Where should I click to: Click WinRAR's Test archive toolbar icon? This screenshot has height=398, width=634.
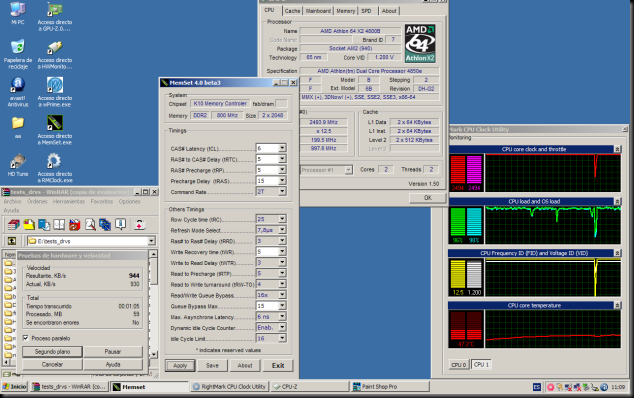44,224
